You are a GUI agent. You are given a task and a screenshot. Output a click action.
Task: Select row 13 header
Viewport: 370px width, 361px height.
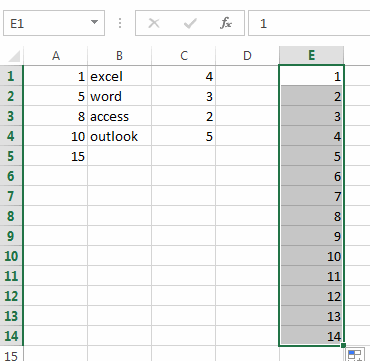click(x=11, y=316)
